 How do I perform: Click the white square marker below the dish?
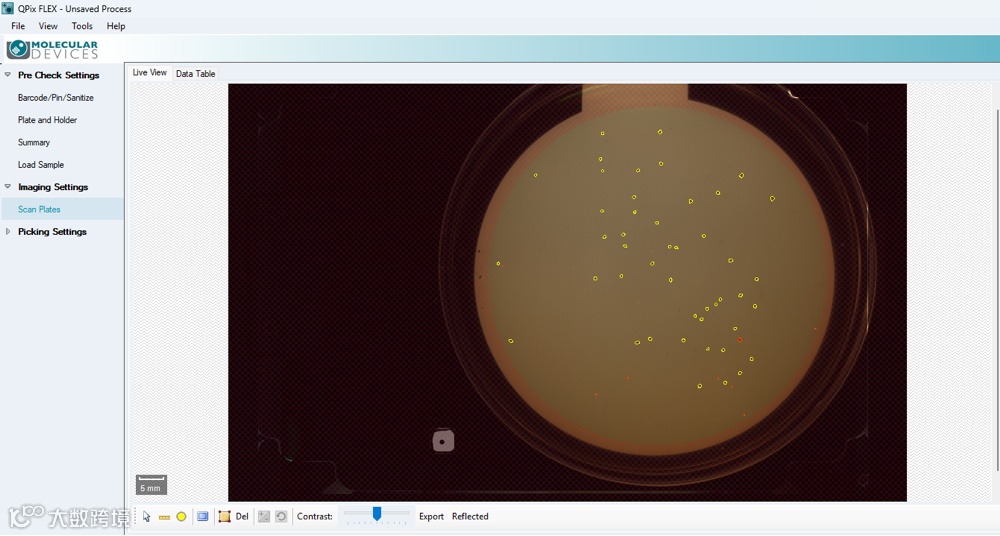(443, 441)
